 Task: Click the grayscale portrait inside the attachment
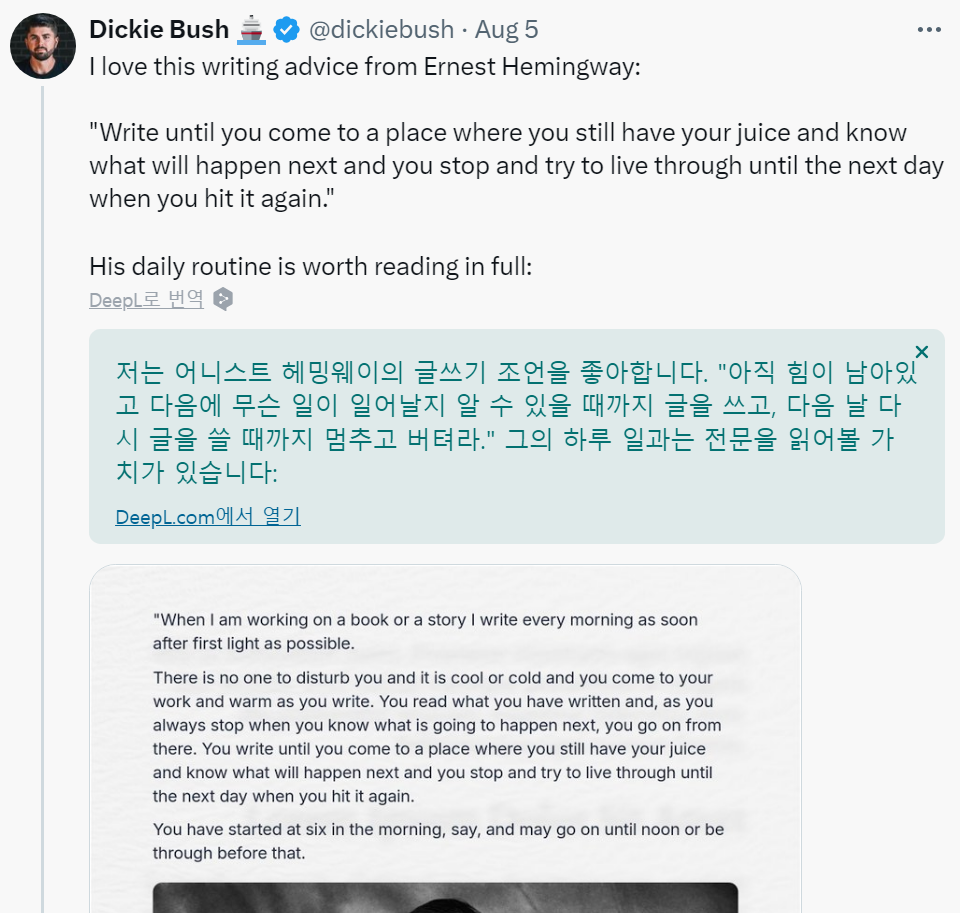click(447, 900)
